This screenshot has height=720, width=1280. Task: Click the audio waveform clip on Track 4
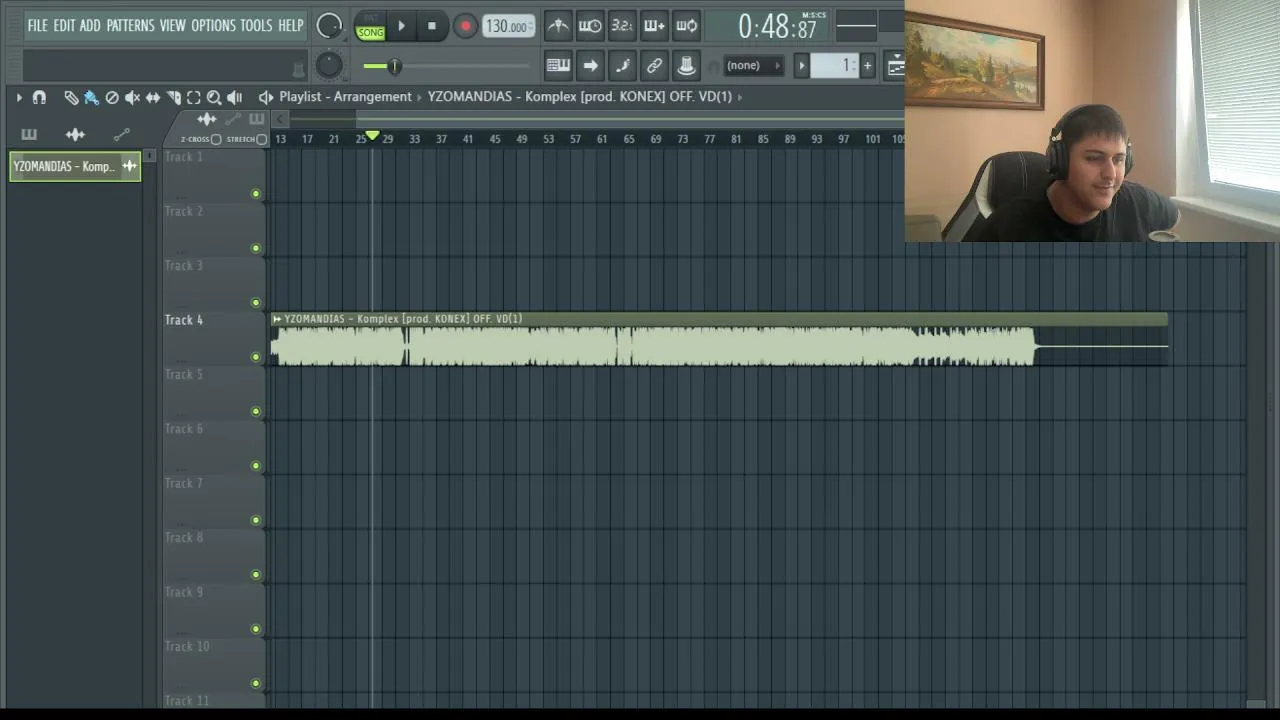pos(719,339)
